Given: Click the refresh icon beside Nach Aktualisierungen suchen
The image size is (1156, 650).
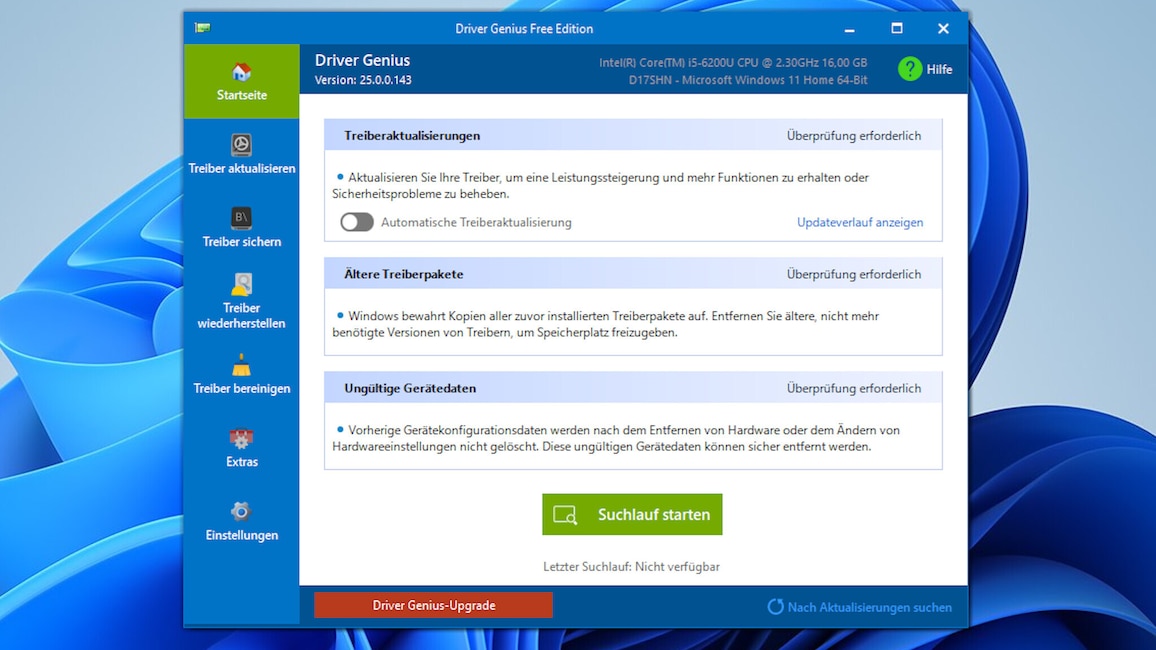Looking at the screenshot, I should 775,607.
